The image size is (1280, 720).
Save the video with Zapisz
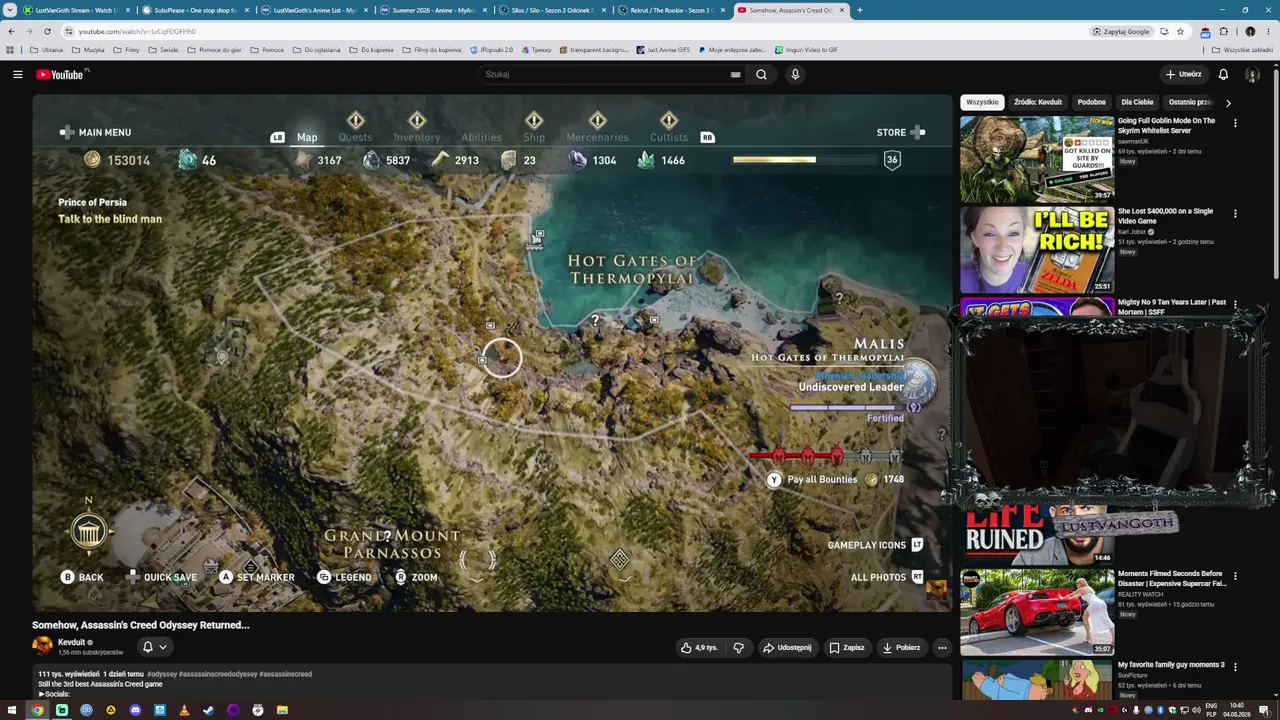(847, 647)
